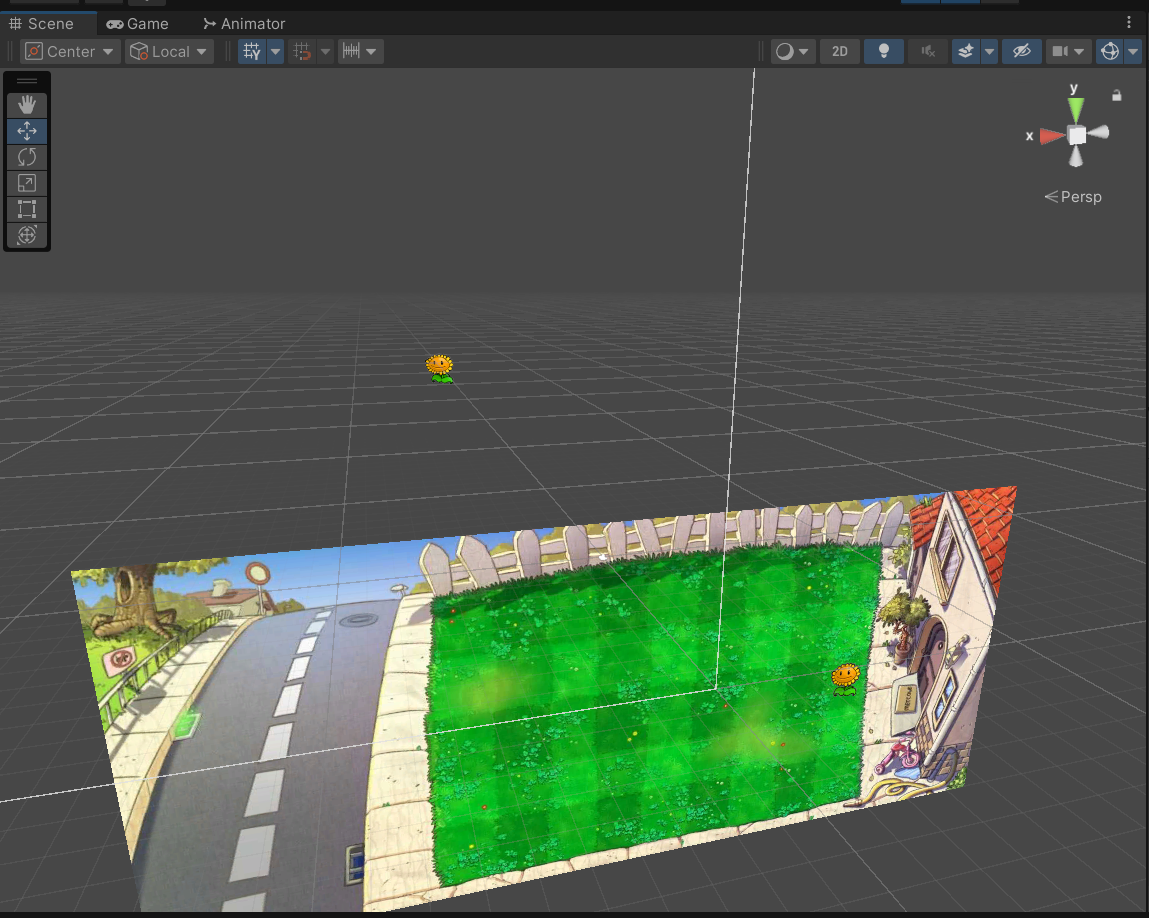The height and width of the screenshot is (918, 1149).
Task: Select the Hand view tool
Action: 27,105
